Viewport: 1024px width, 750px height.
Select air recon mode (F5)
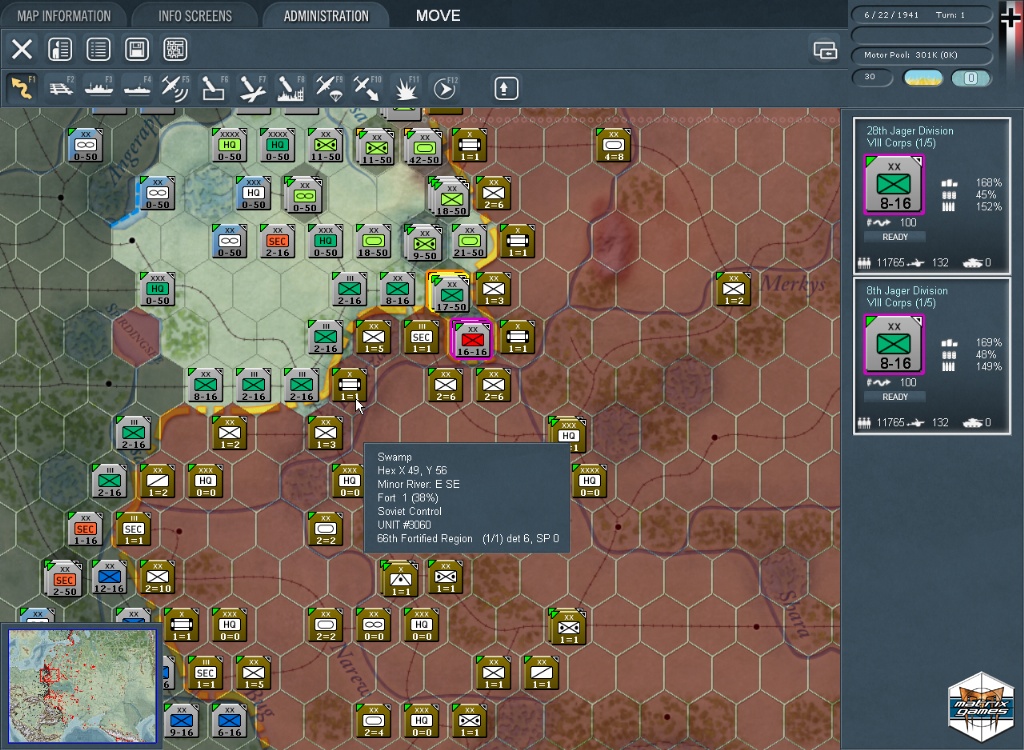click(175, 88)
